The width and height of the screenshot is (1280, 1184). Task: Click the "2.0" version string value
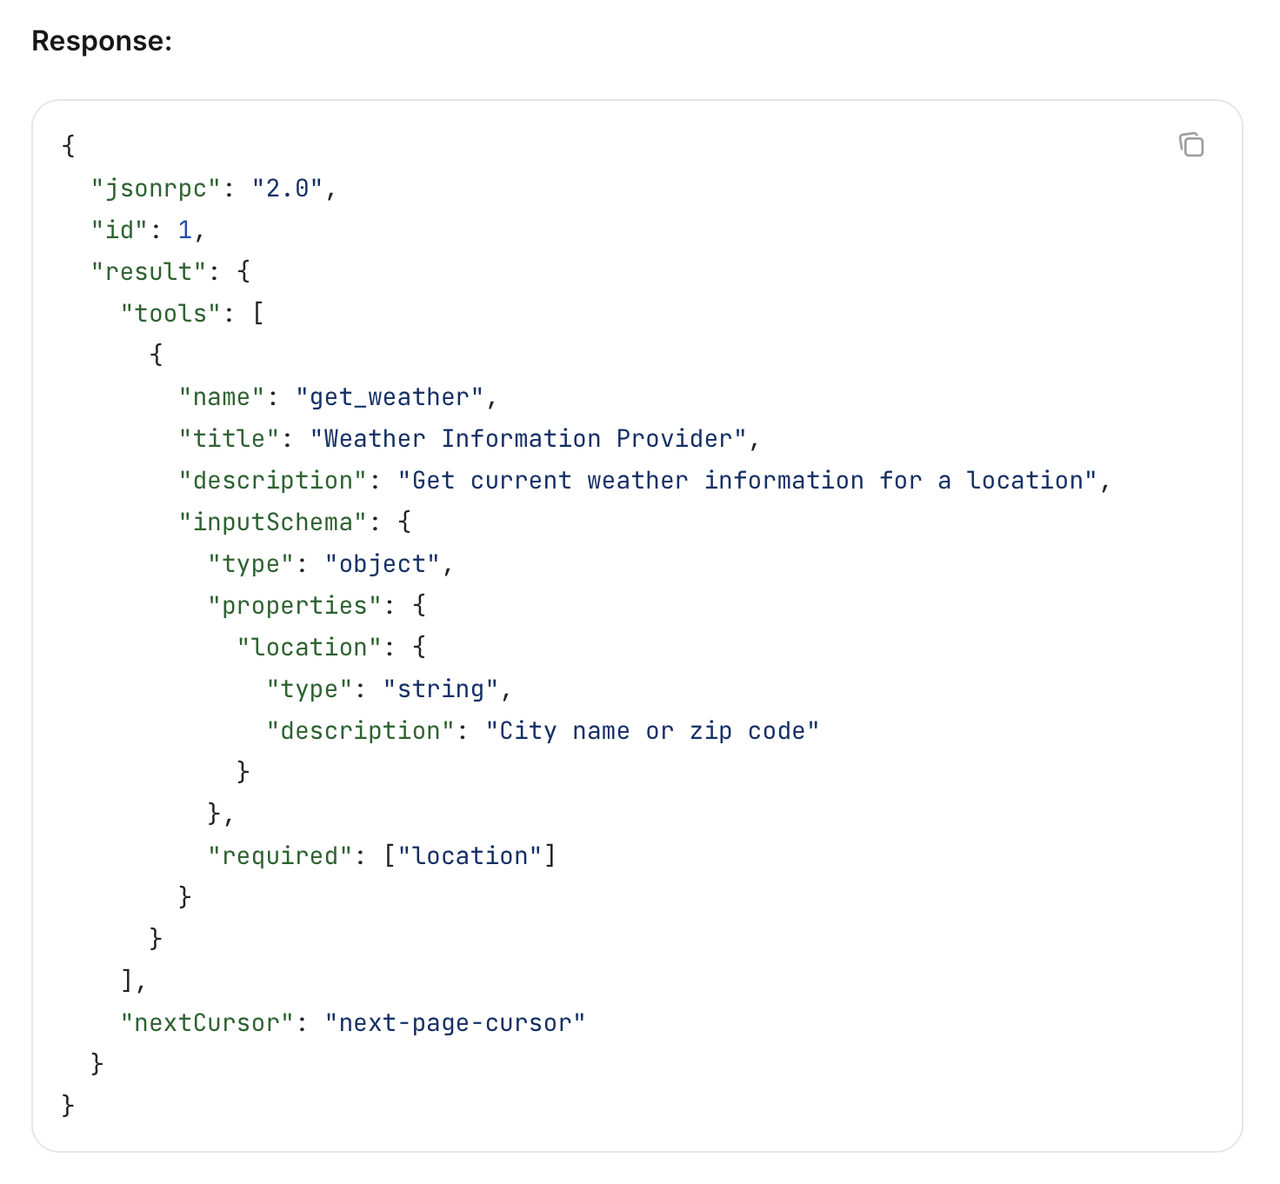coord(287,188)
